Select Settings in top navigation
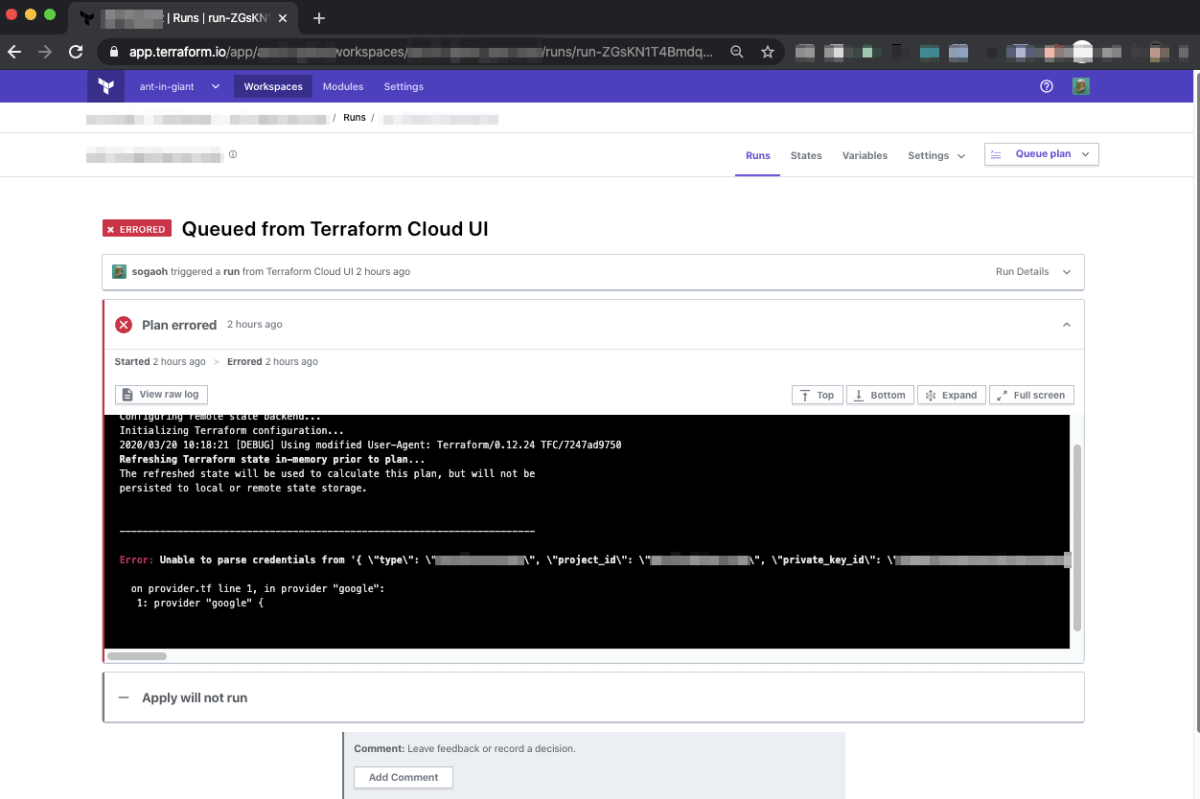1200x799 pixels. tap(404, 87)
